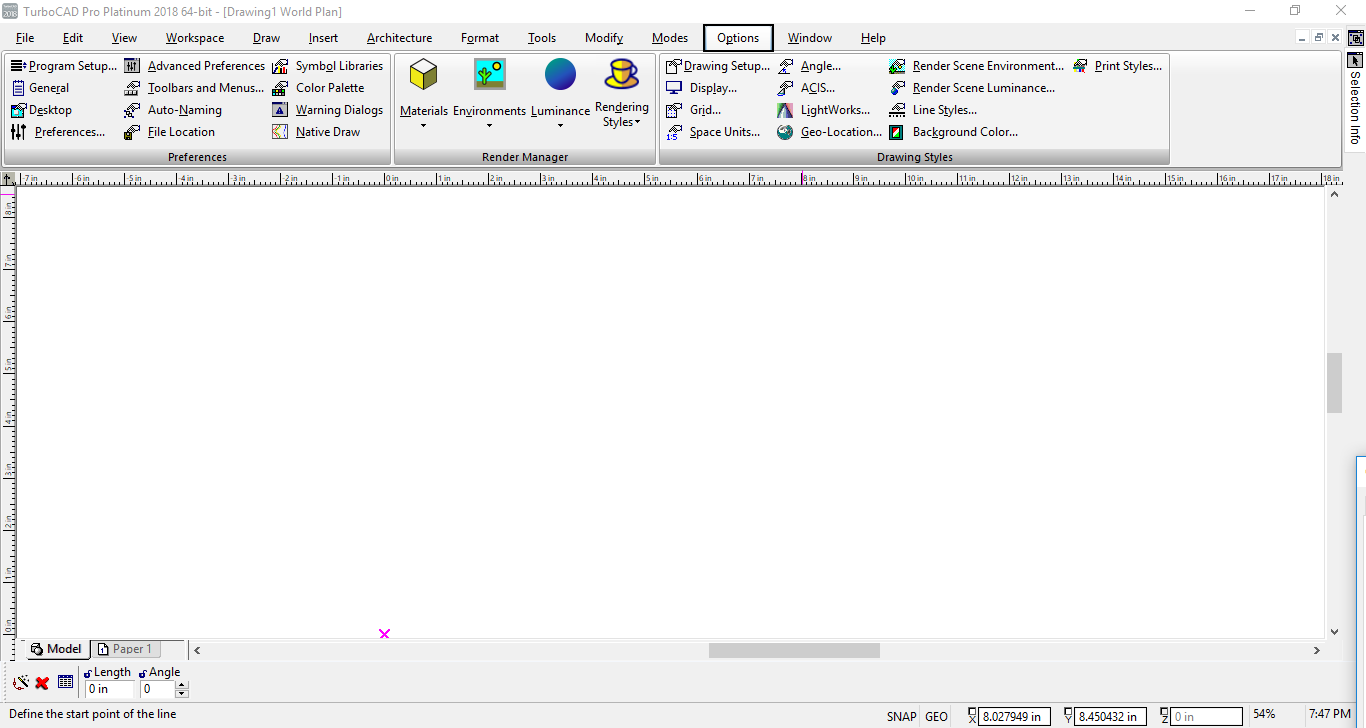Viewport: 1366px width, 728px height.
Task: Open the Tools menu
Action: [x=542, y=38]
